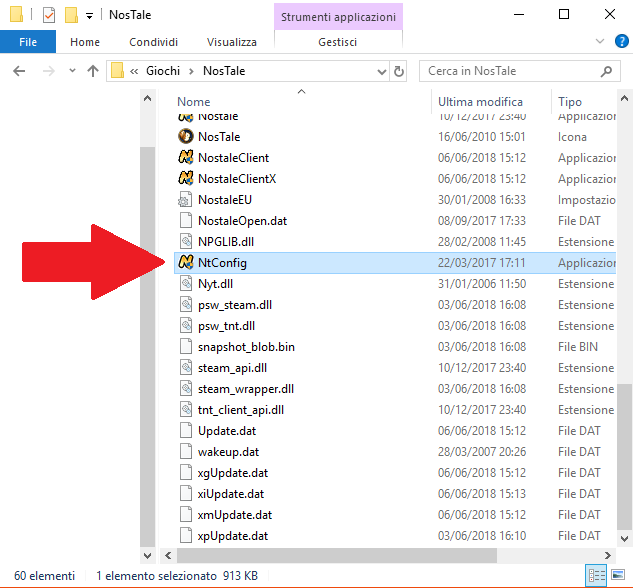Select the steam_wrapper.dll file name
The image size is (633, 588).
pyautogui.click(x=246, y=389)
